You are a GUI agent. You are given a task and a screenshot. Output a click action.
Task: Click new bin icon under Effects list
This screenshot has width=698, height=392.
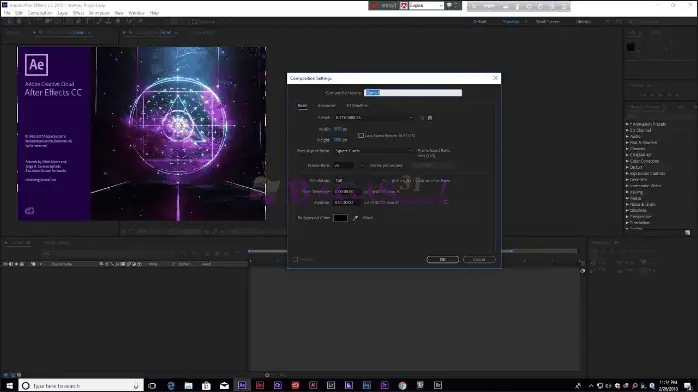pyautogui.click(x=687, y=232)
